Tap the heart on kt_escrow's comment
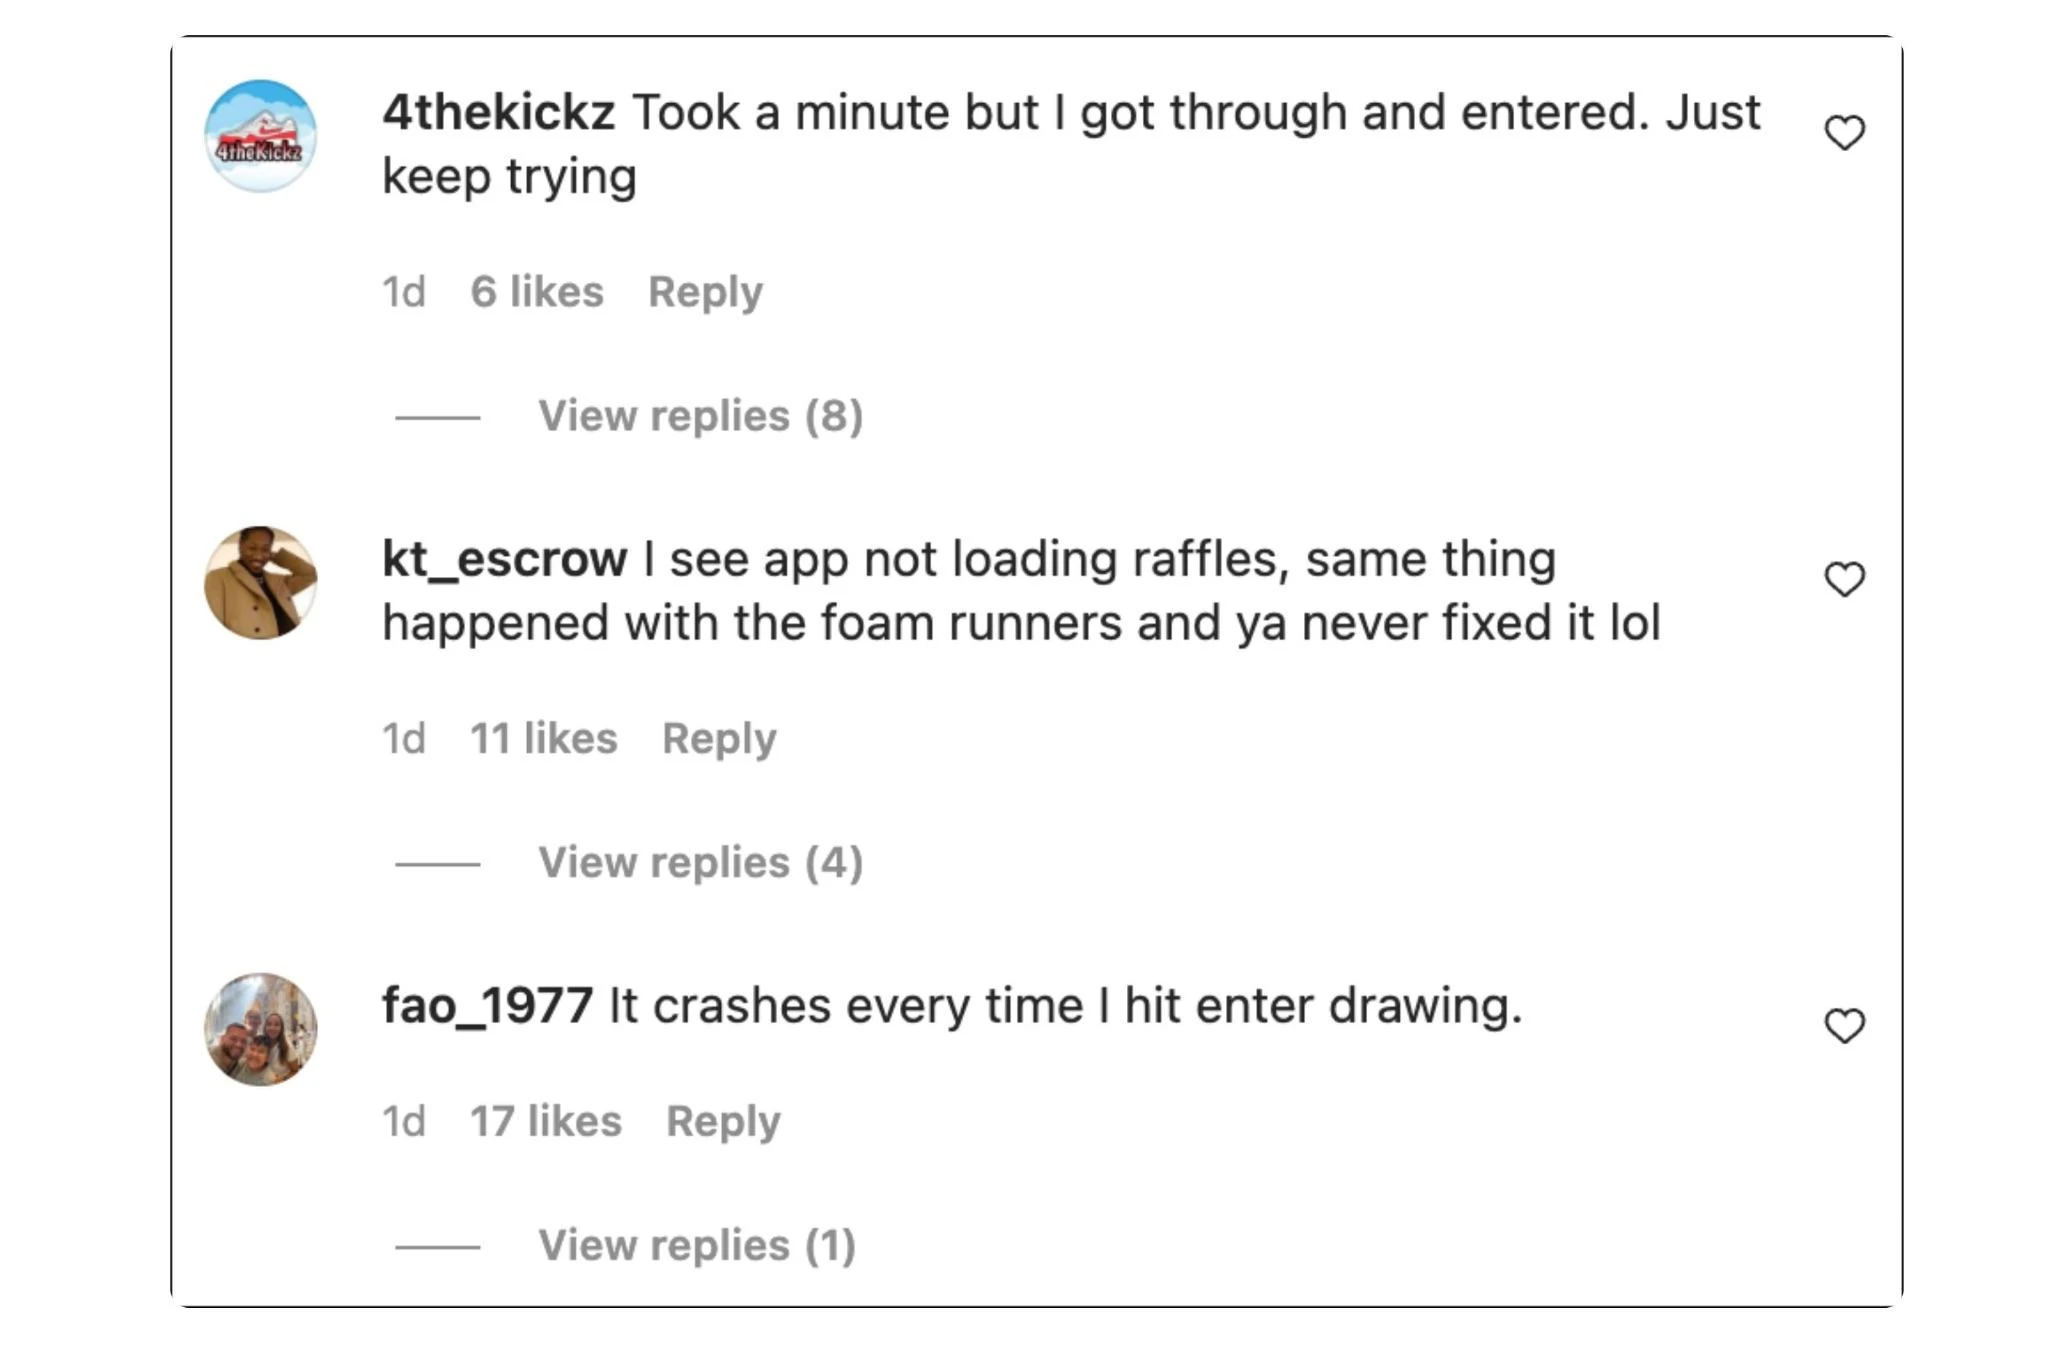 pyautogui.click(x=1844, y=579)
